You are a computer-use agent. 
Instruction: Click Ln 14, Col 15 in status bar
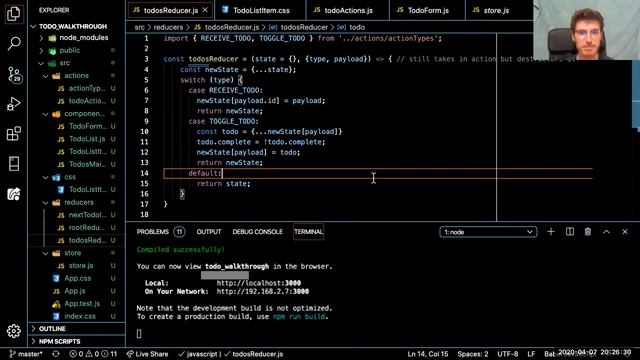coord(427,354)
